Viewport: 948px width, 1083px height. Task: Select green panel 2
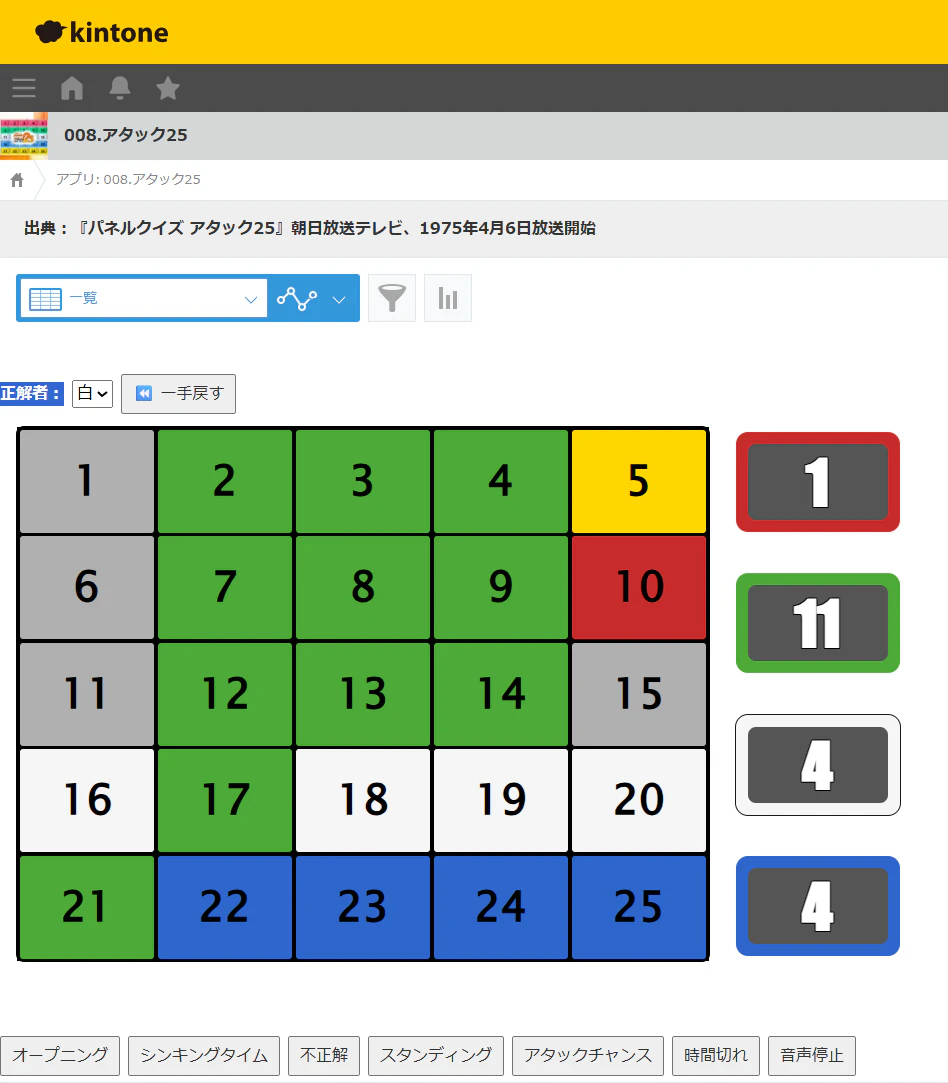pos(225,481)
